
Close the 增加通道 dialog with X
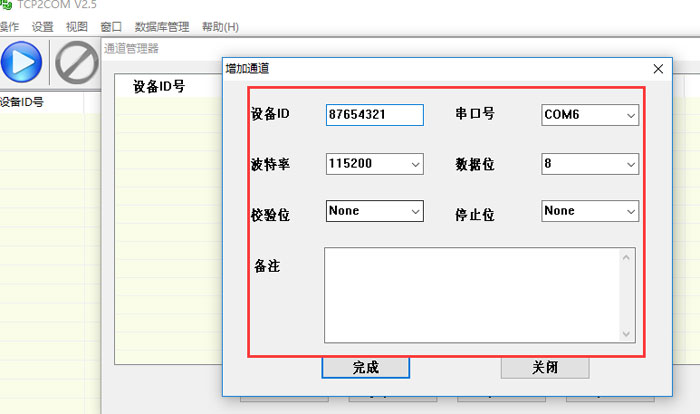(657, 69)
